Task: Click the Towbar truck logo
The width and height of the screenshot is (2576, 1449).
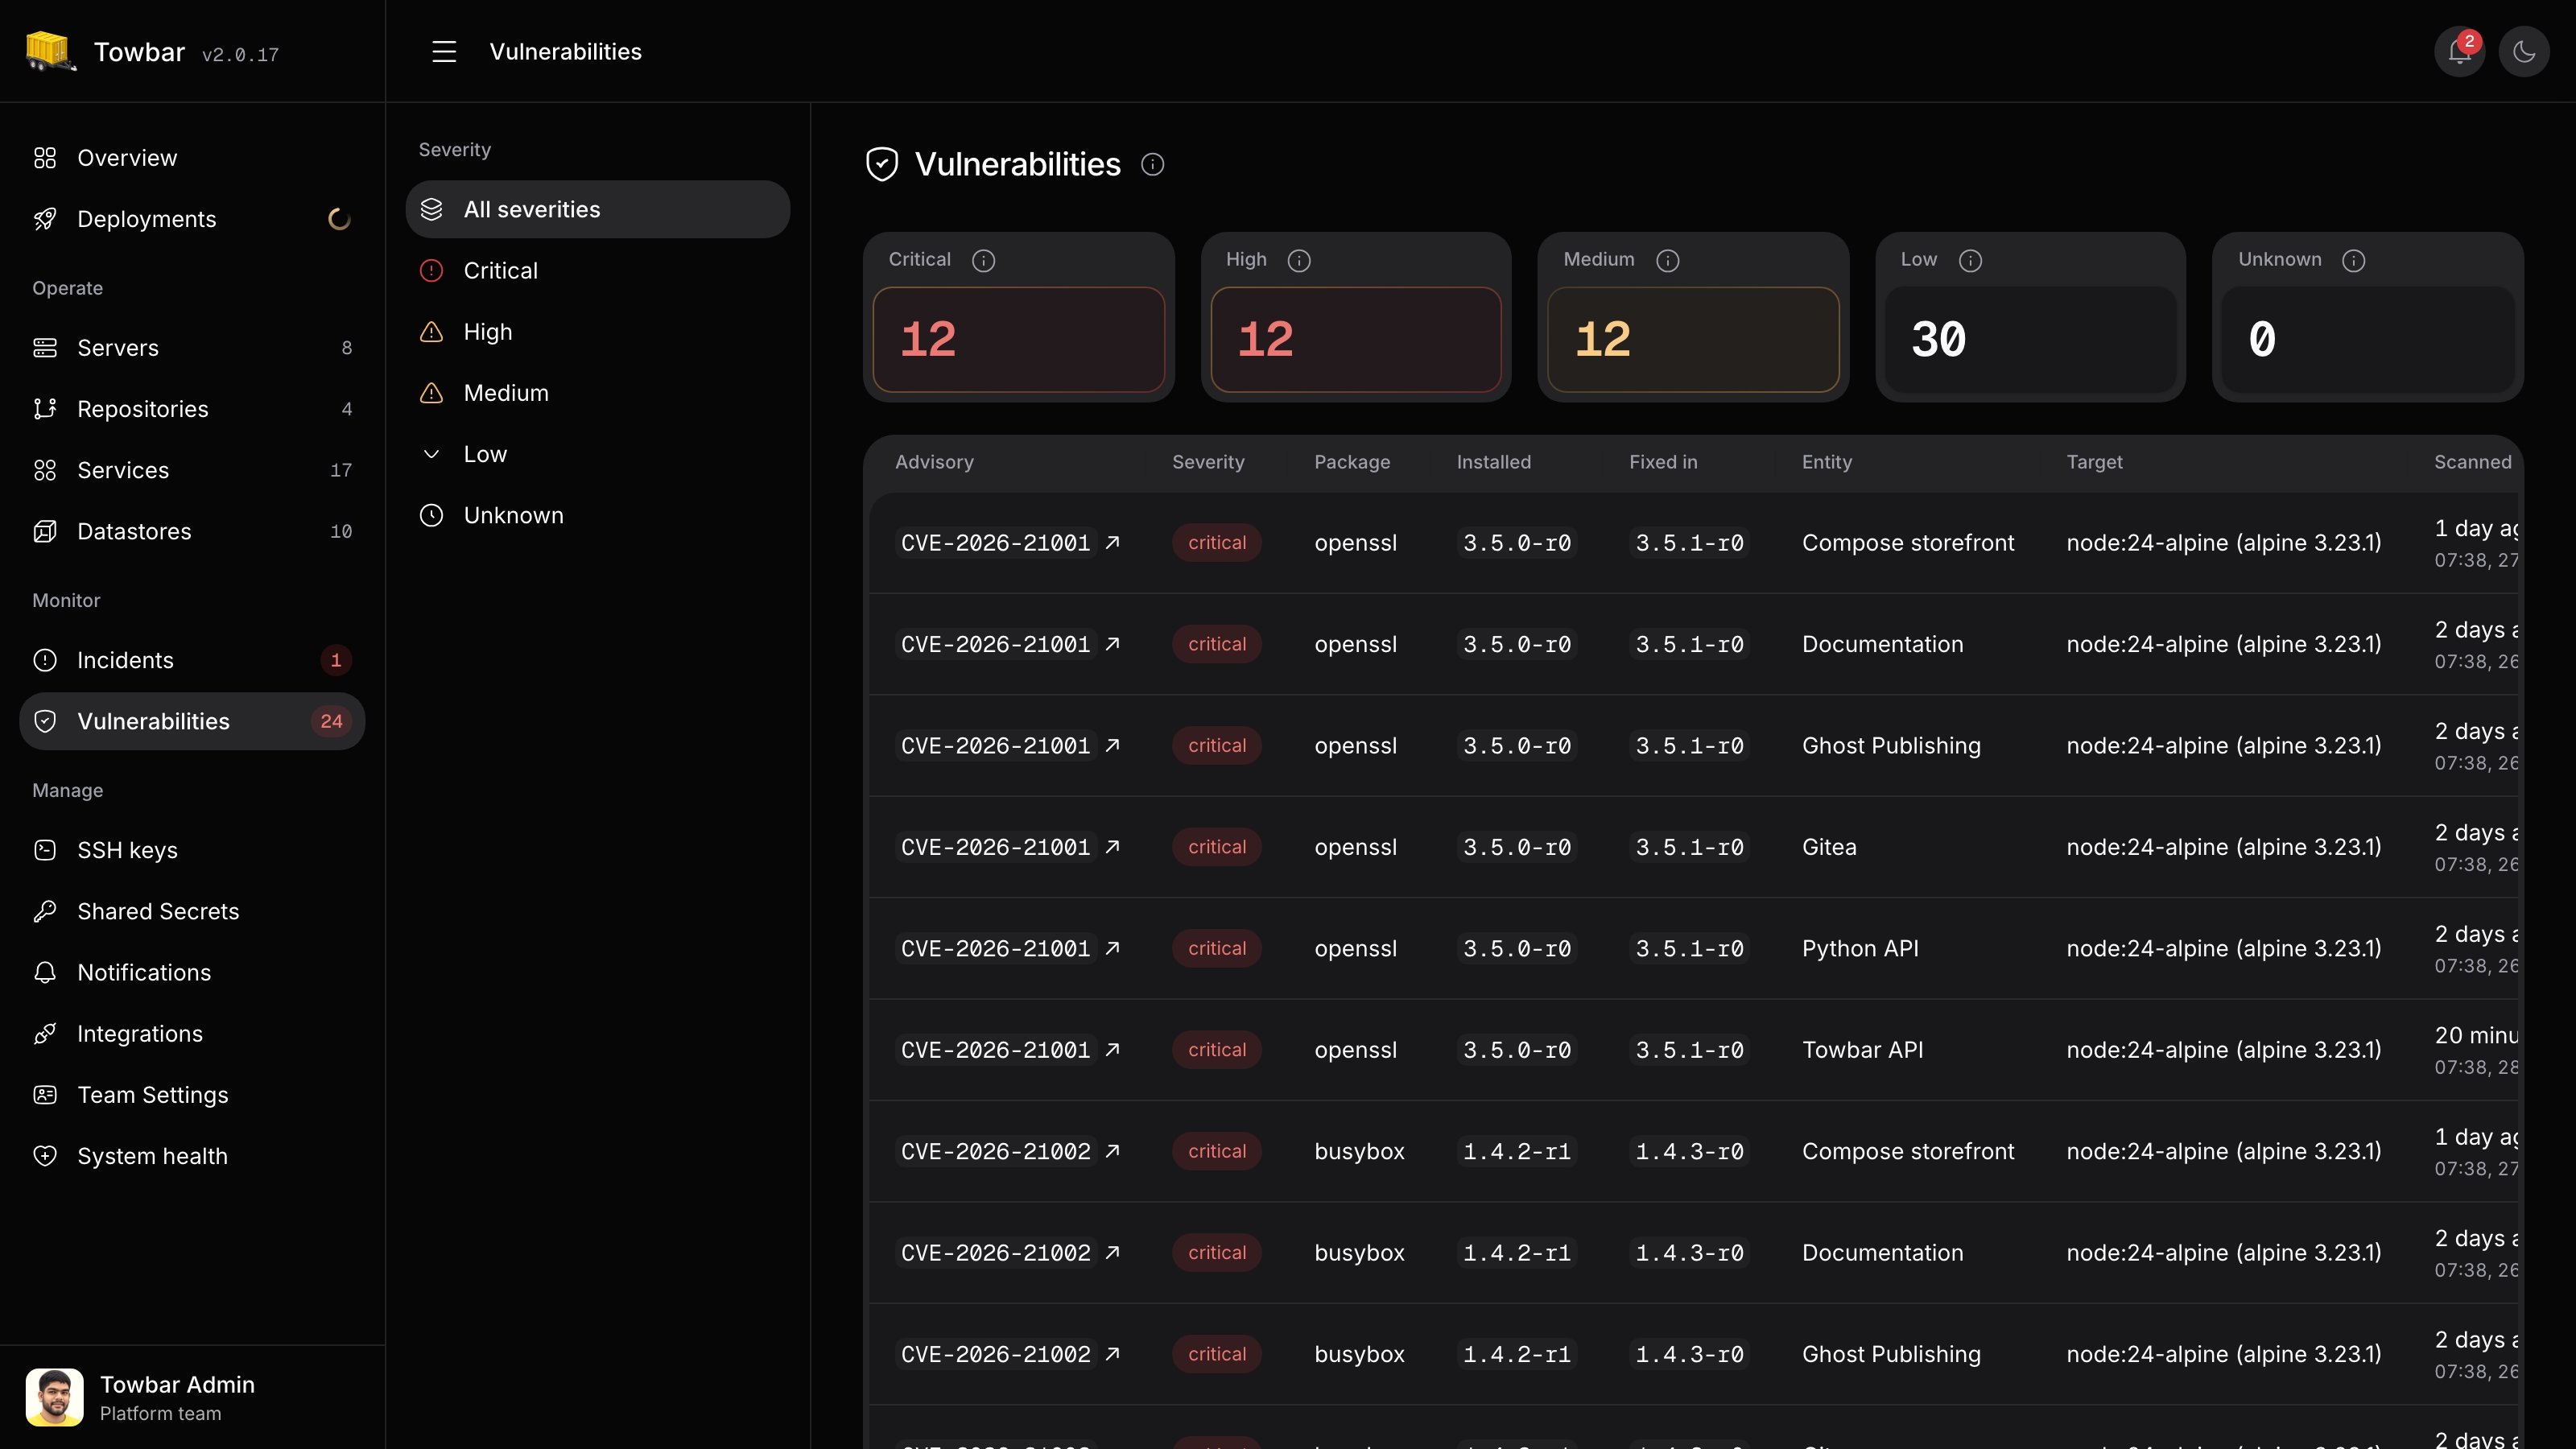Action: click(50, 51)
